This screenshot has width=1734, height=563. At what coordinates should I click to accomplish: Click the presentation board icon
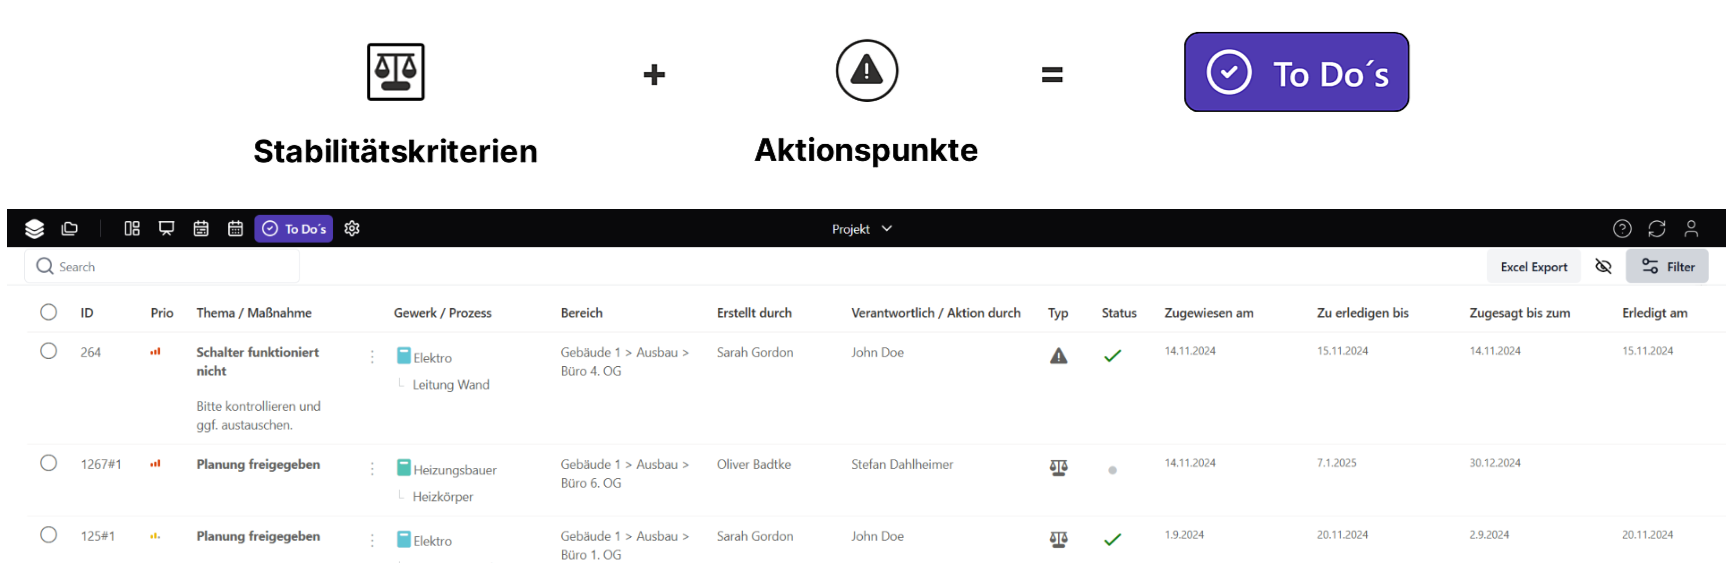point(166,229)
